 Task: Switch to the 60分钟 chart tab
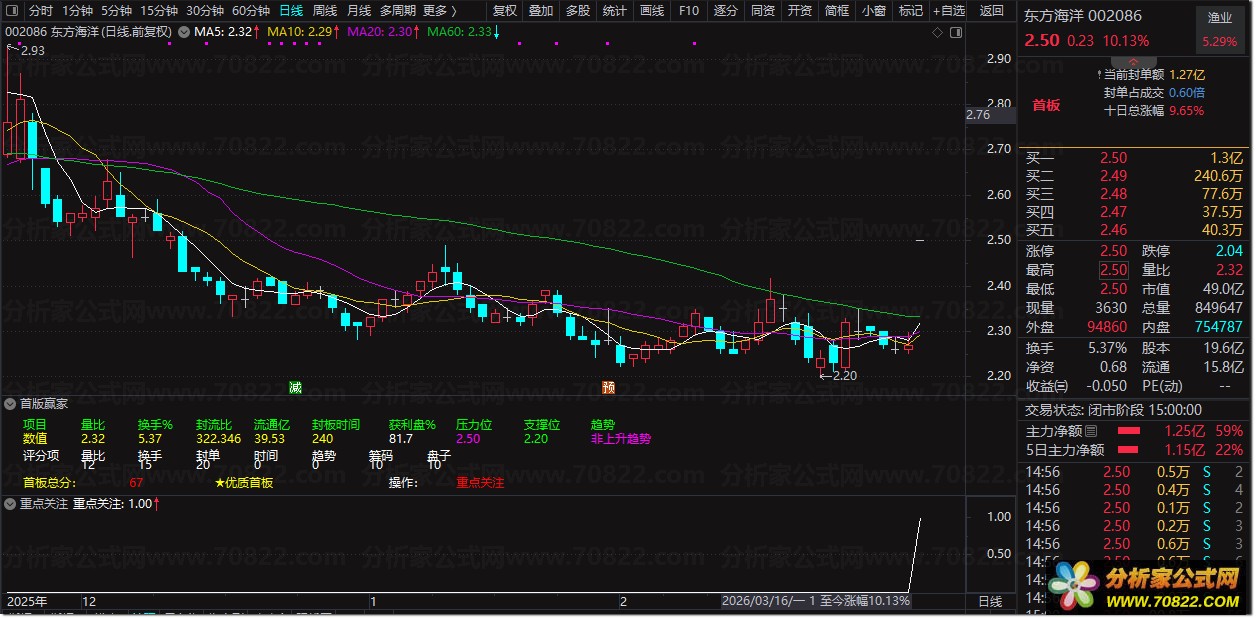coord(250,11)
